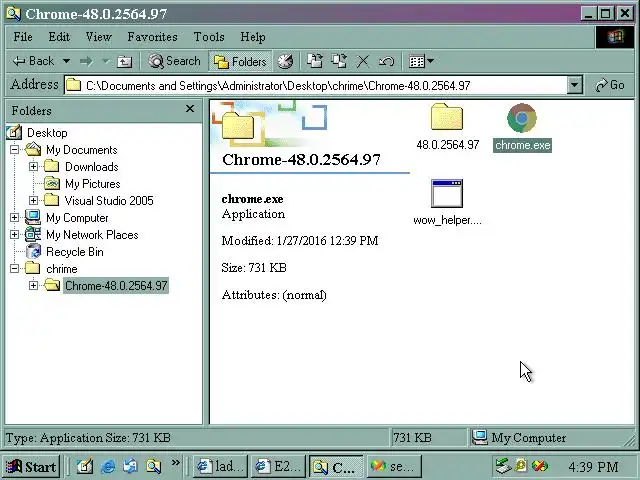
Task: Click the Undo toolbar icon
Action: [x=386, y=61]
